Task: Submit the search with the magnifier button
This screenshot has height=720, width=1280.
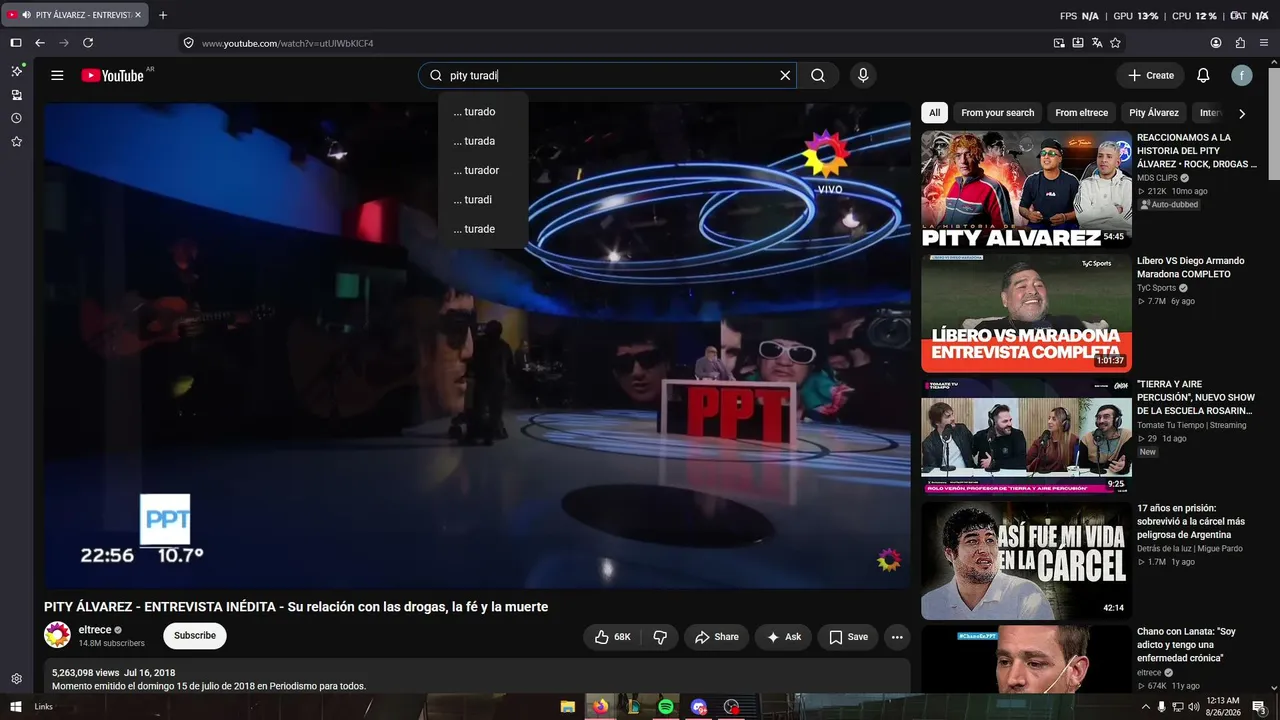Action: pyautogui.click(x=818, y=75)
